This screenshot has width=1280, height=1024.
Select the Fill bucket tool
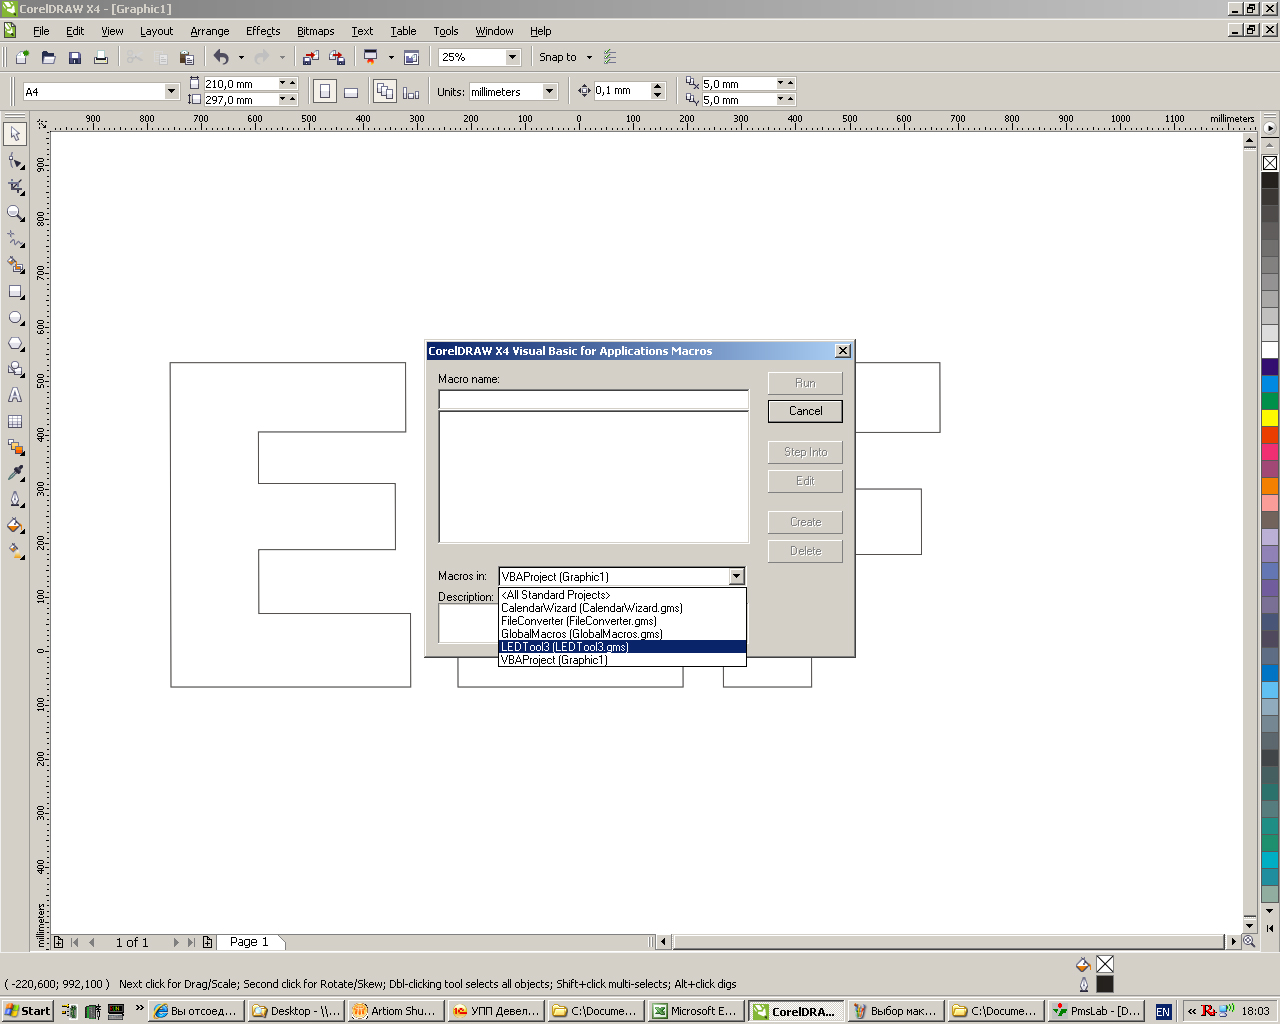15,525
